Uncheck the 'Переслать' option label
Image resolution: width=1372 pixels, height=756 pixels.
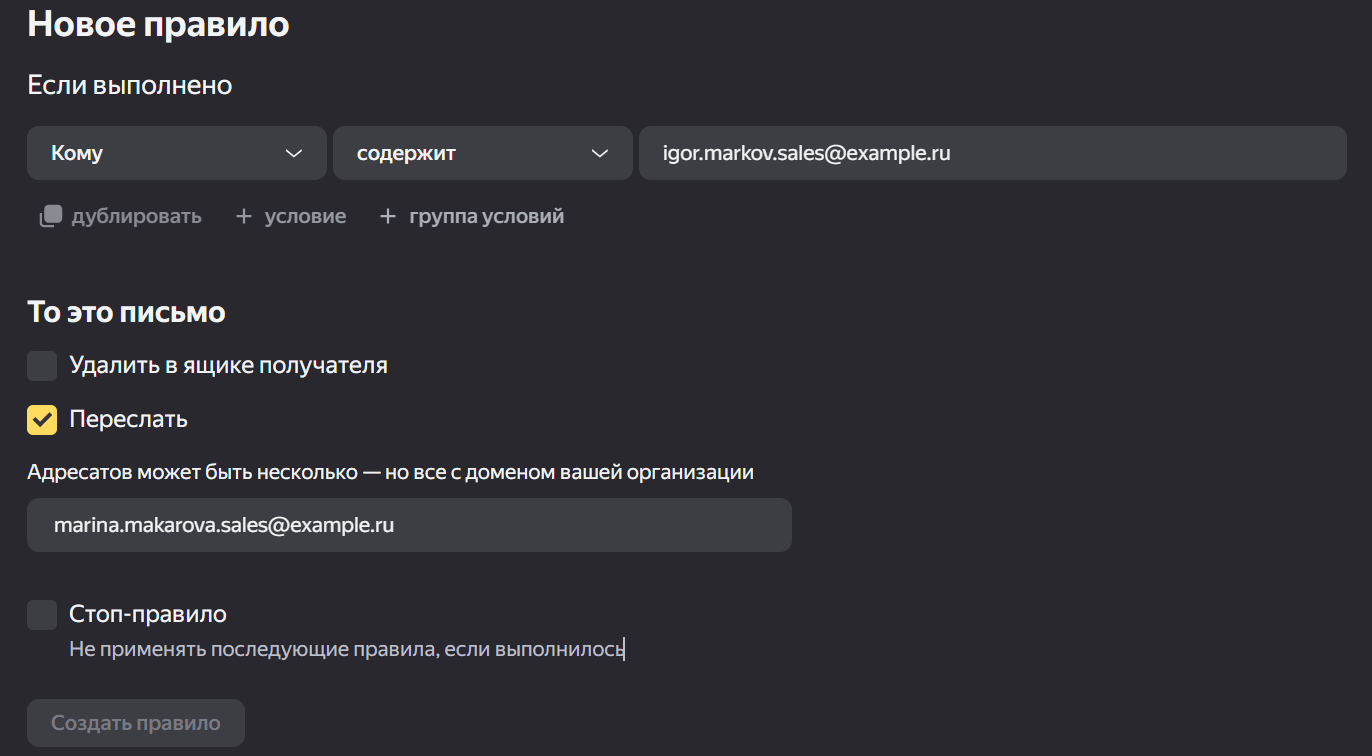click(128, 420)
